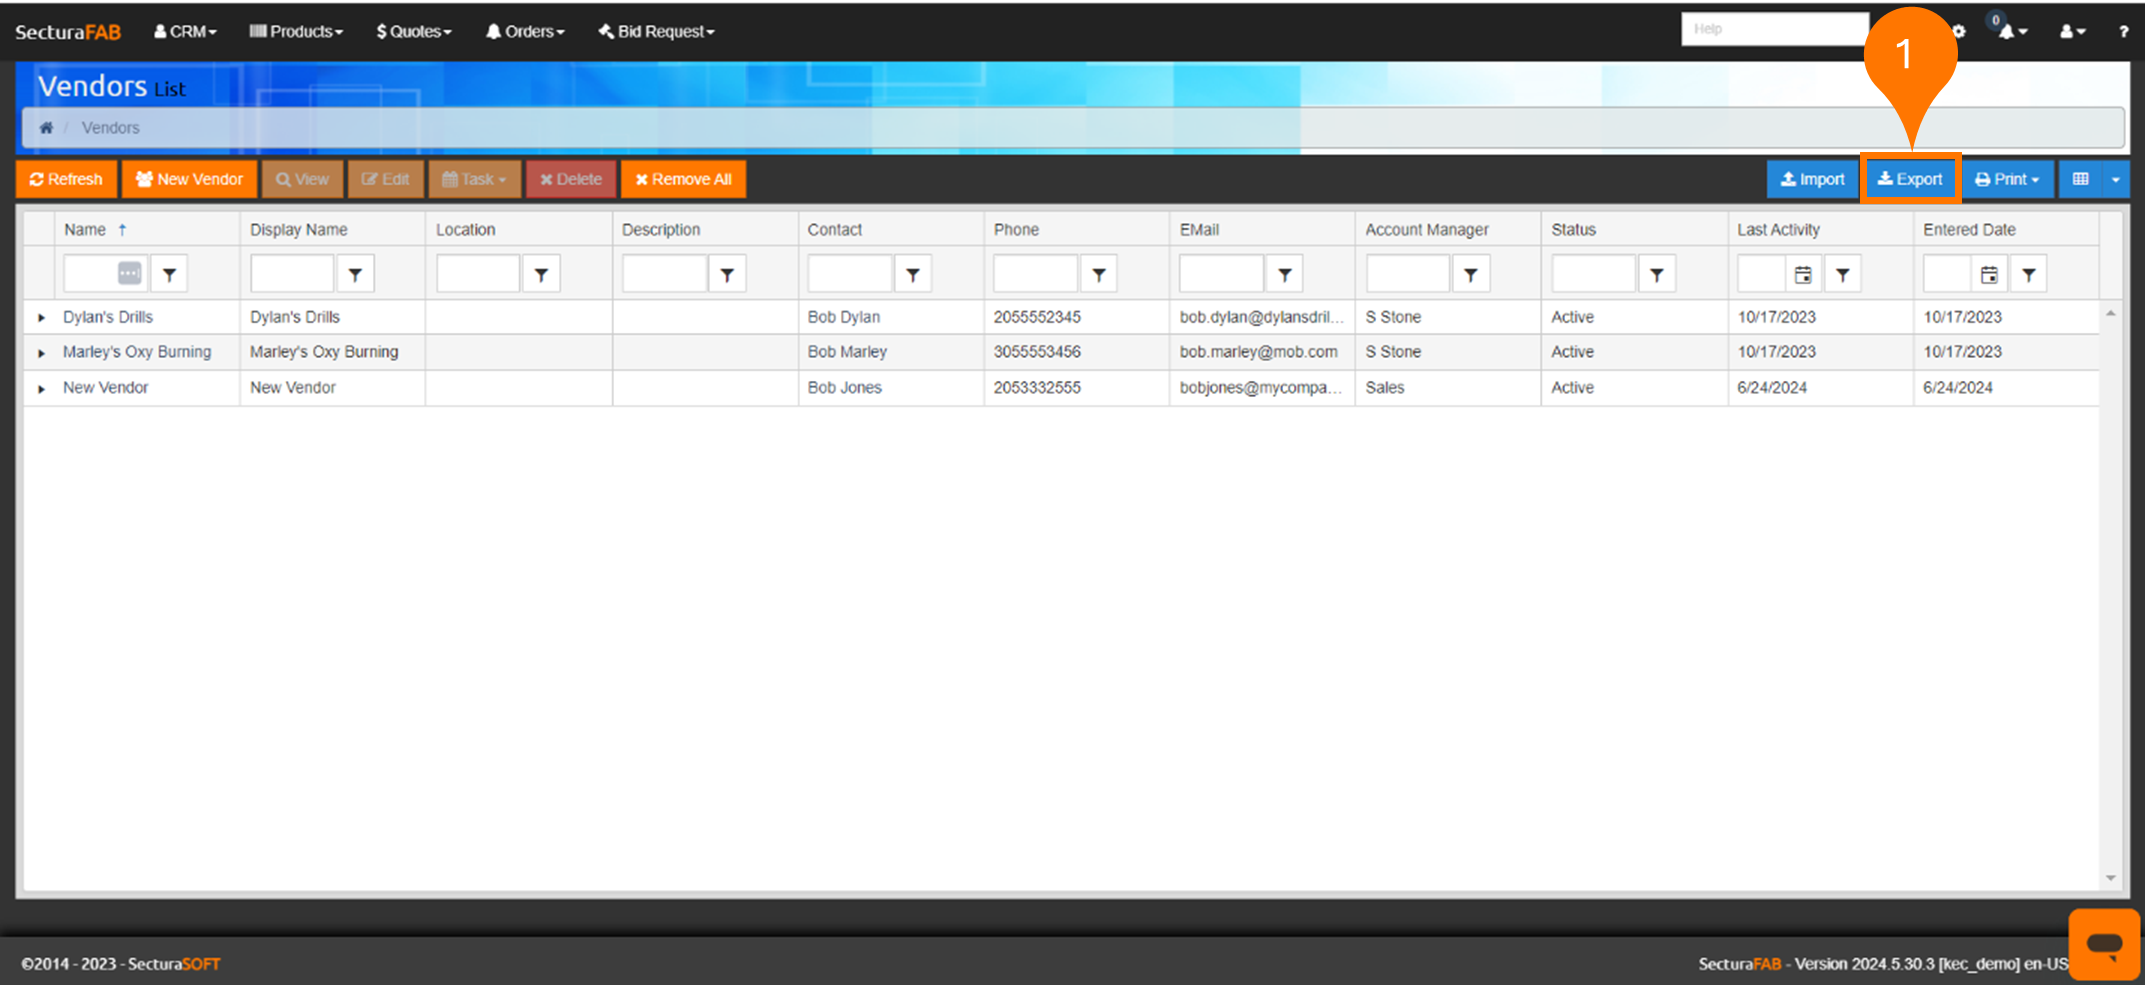Click the question mark help icon
2145x985 pixels.
pos(2123,31)
